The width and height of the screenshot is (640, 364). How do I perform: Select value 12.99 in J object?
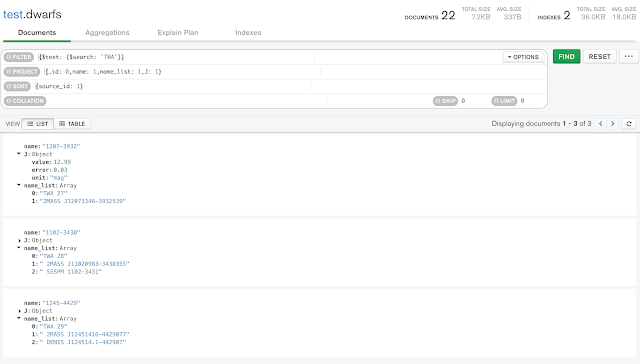(x=62, y=162)
